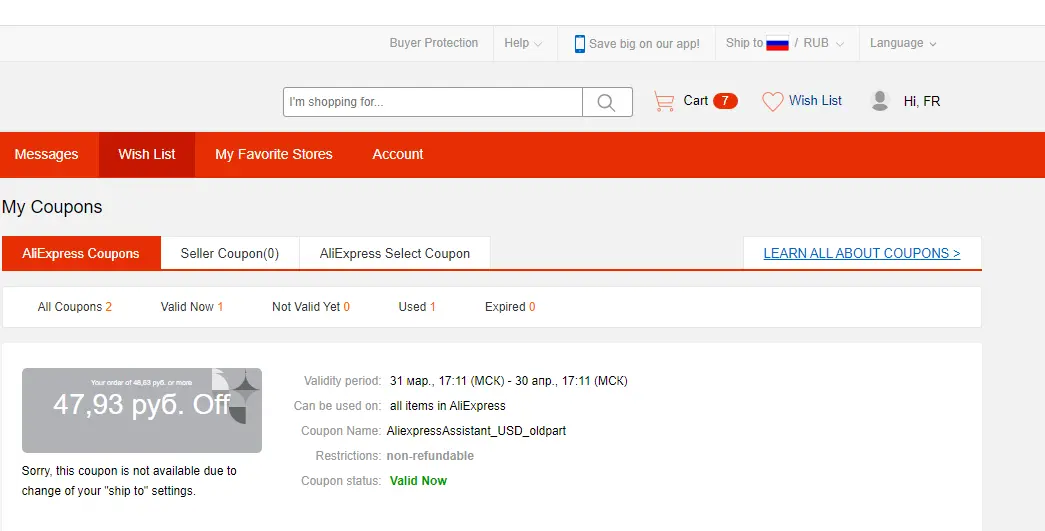
Task: Switch to the AliExpress Select Coupon tab
Action: [x=395, y=253]
